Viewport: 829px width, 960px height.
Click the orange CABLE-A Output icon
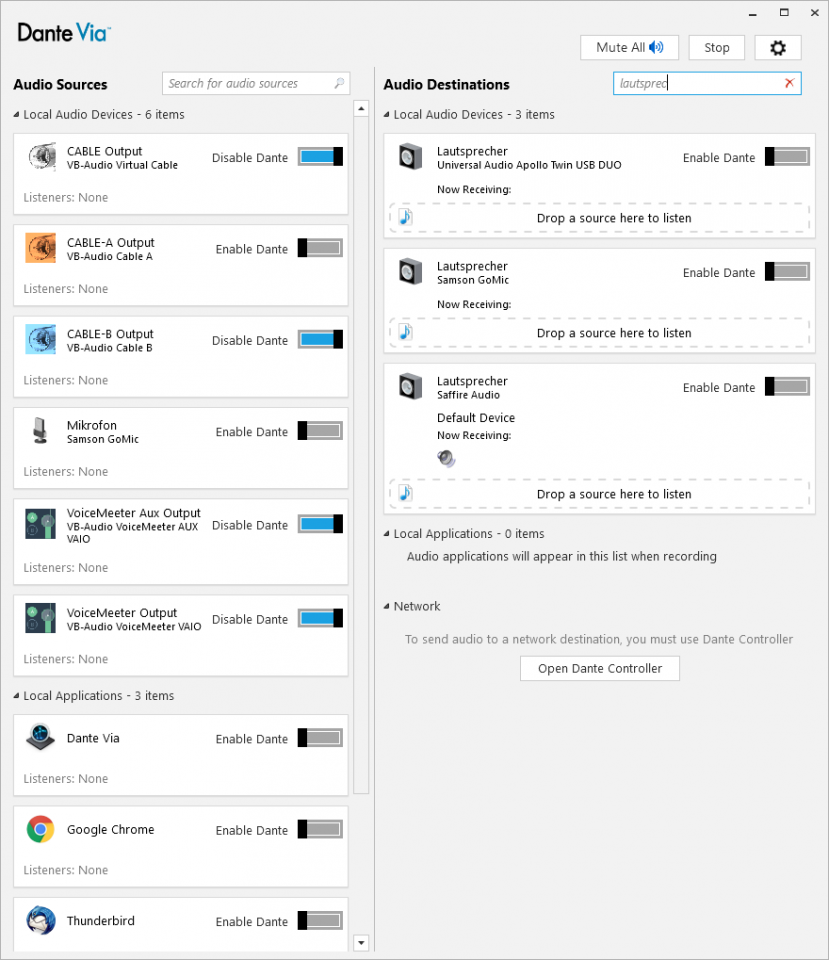[x=40, y=248]
